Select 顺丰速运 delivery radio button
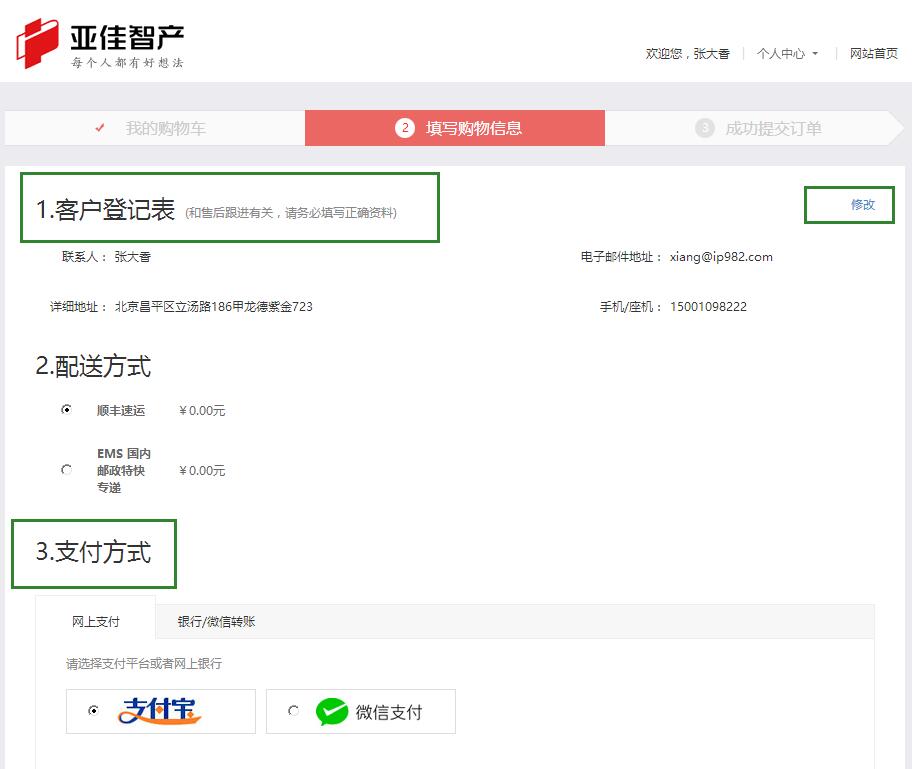912x769 pixels. pos(66,410)
